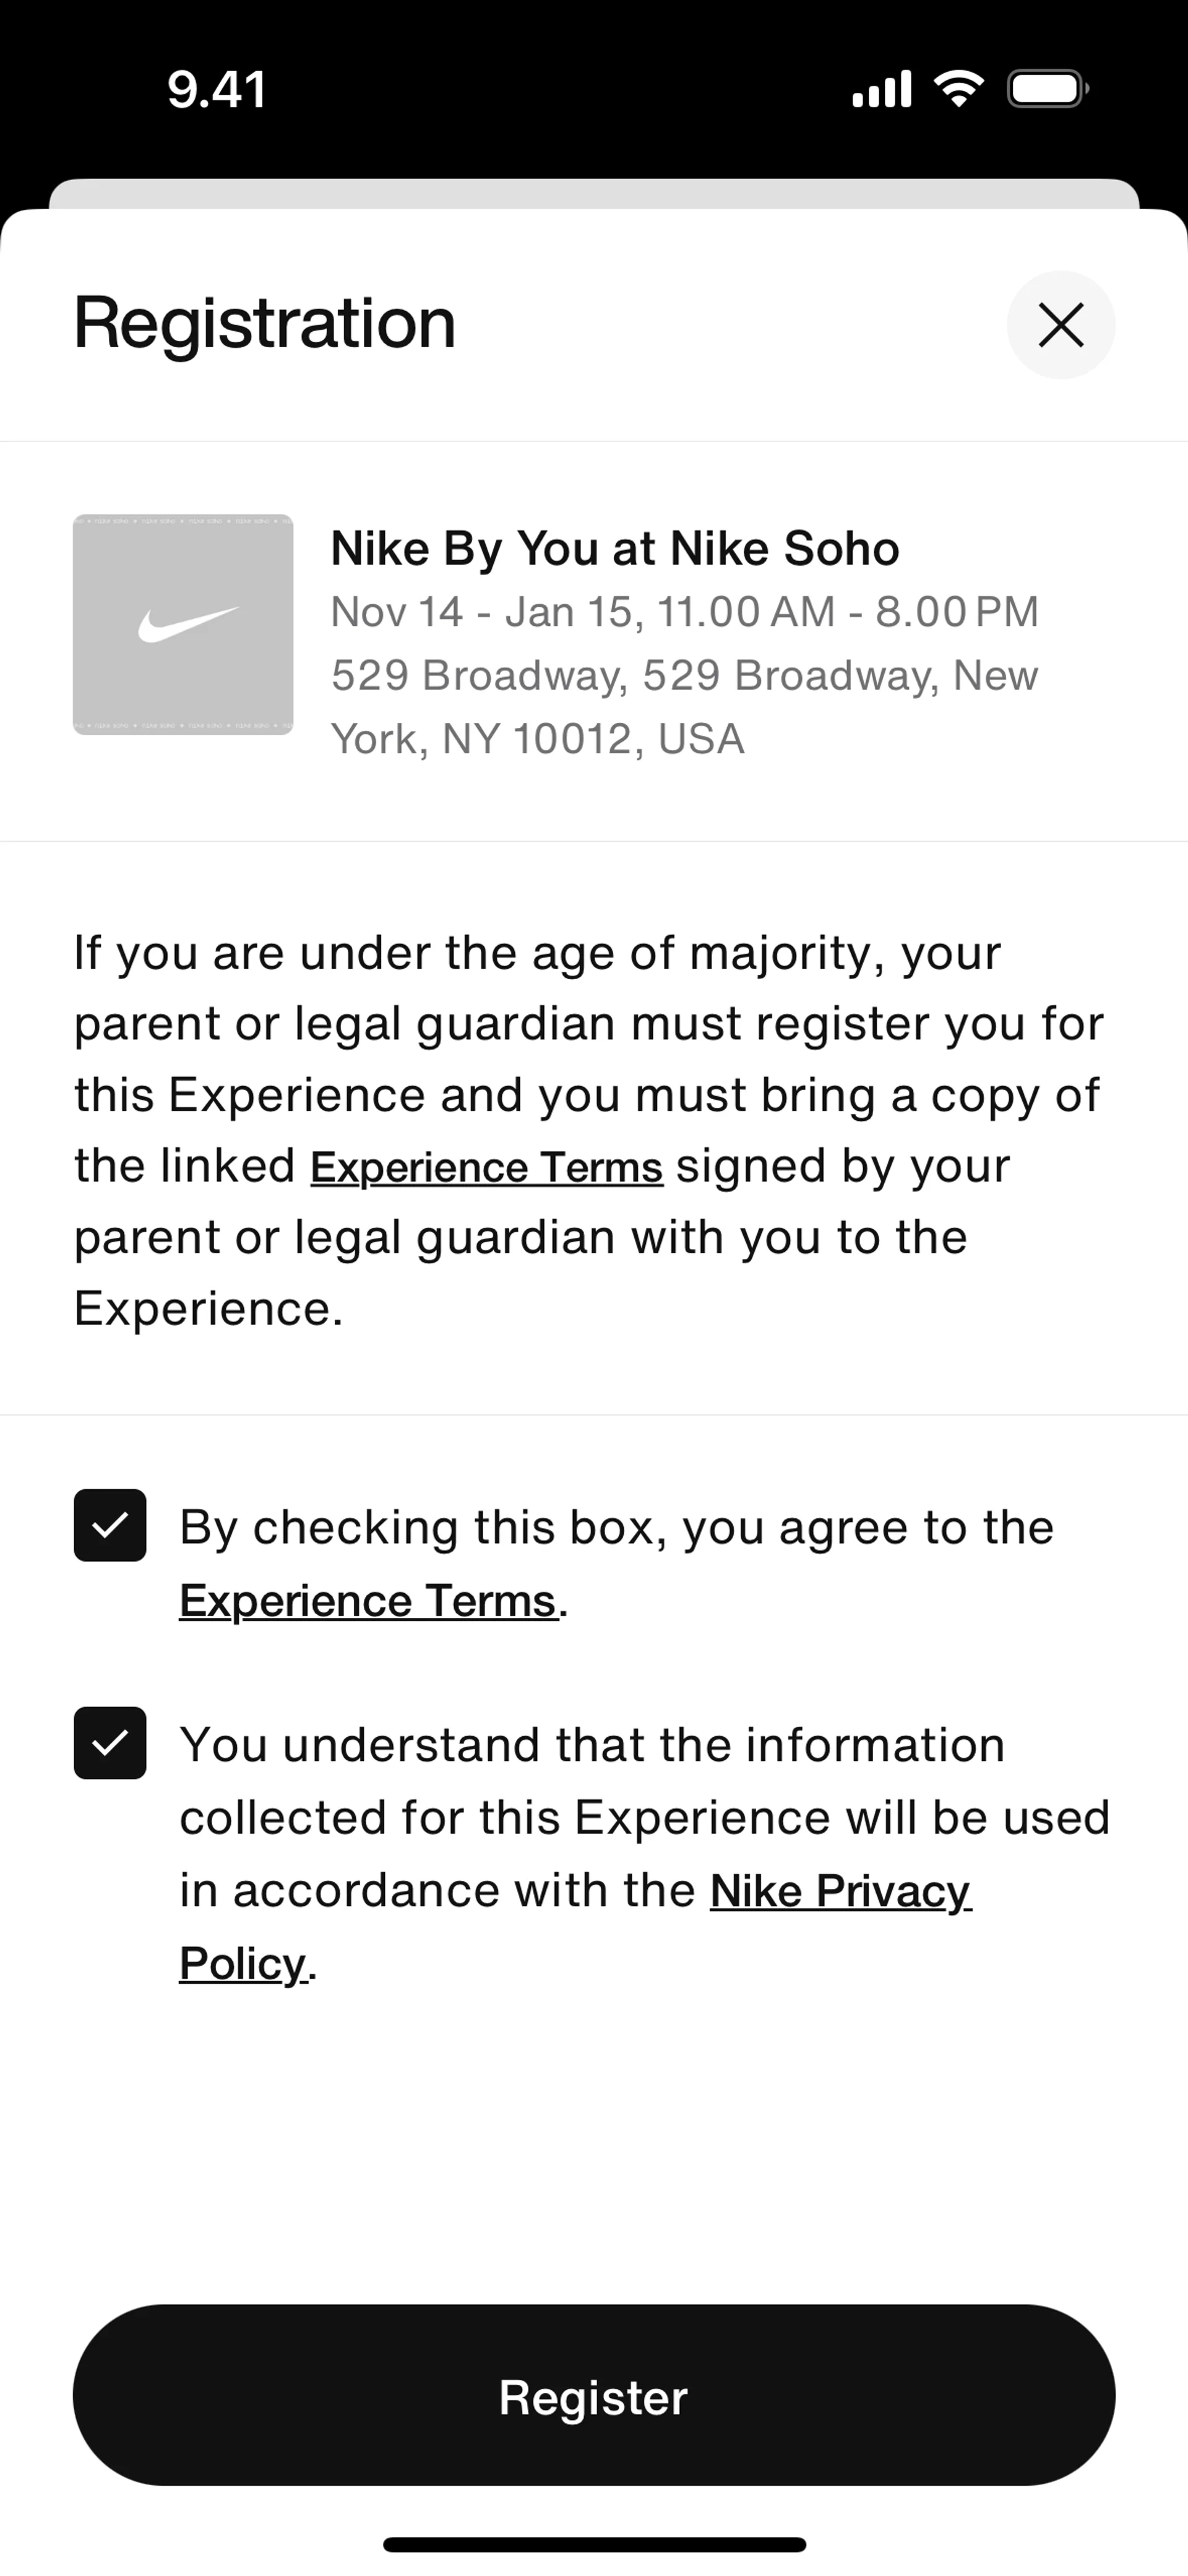Screen dimensions: 1188x2576
Task: Tap the gray card behind the sheet
Action: click(x=594, y=193)
